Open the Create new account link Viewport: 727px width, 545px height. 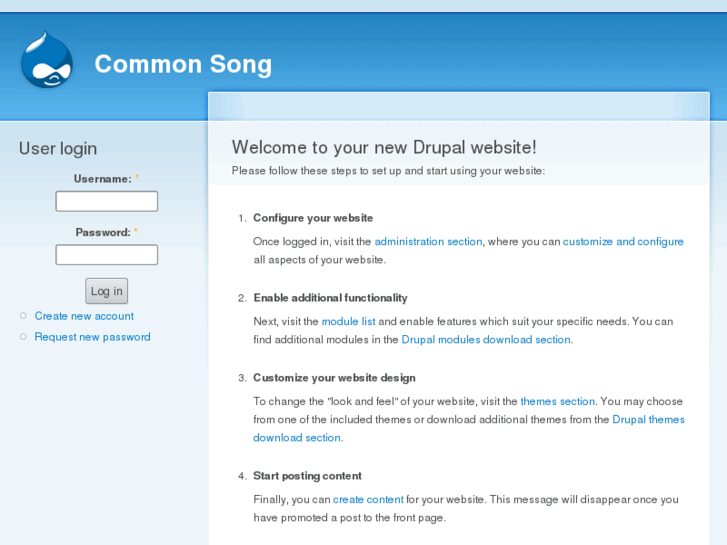84,316
